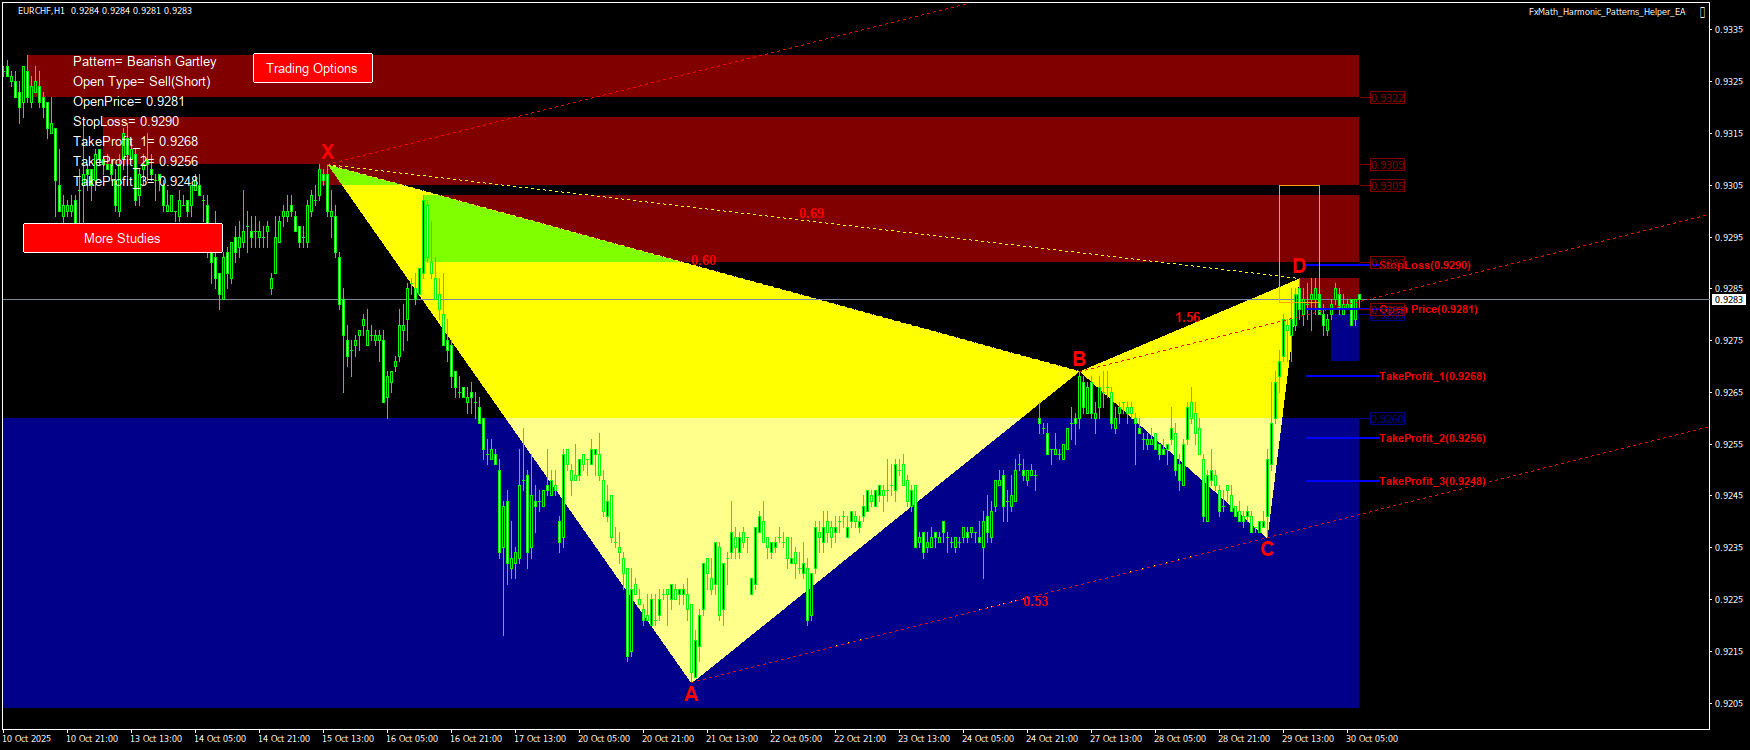Click the C pattern point marker
The height and width of the screenshot is (750, 1750).
(1267, 549)
